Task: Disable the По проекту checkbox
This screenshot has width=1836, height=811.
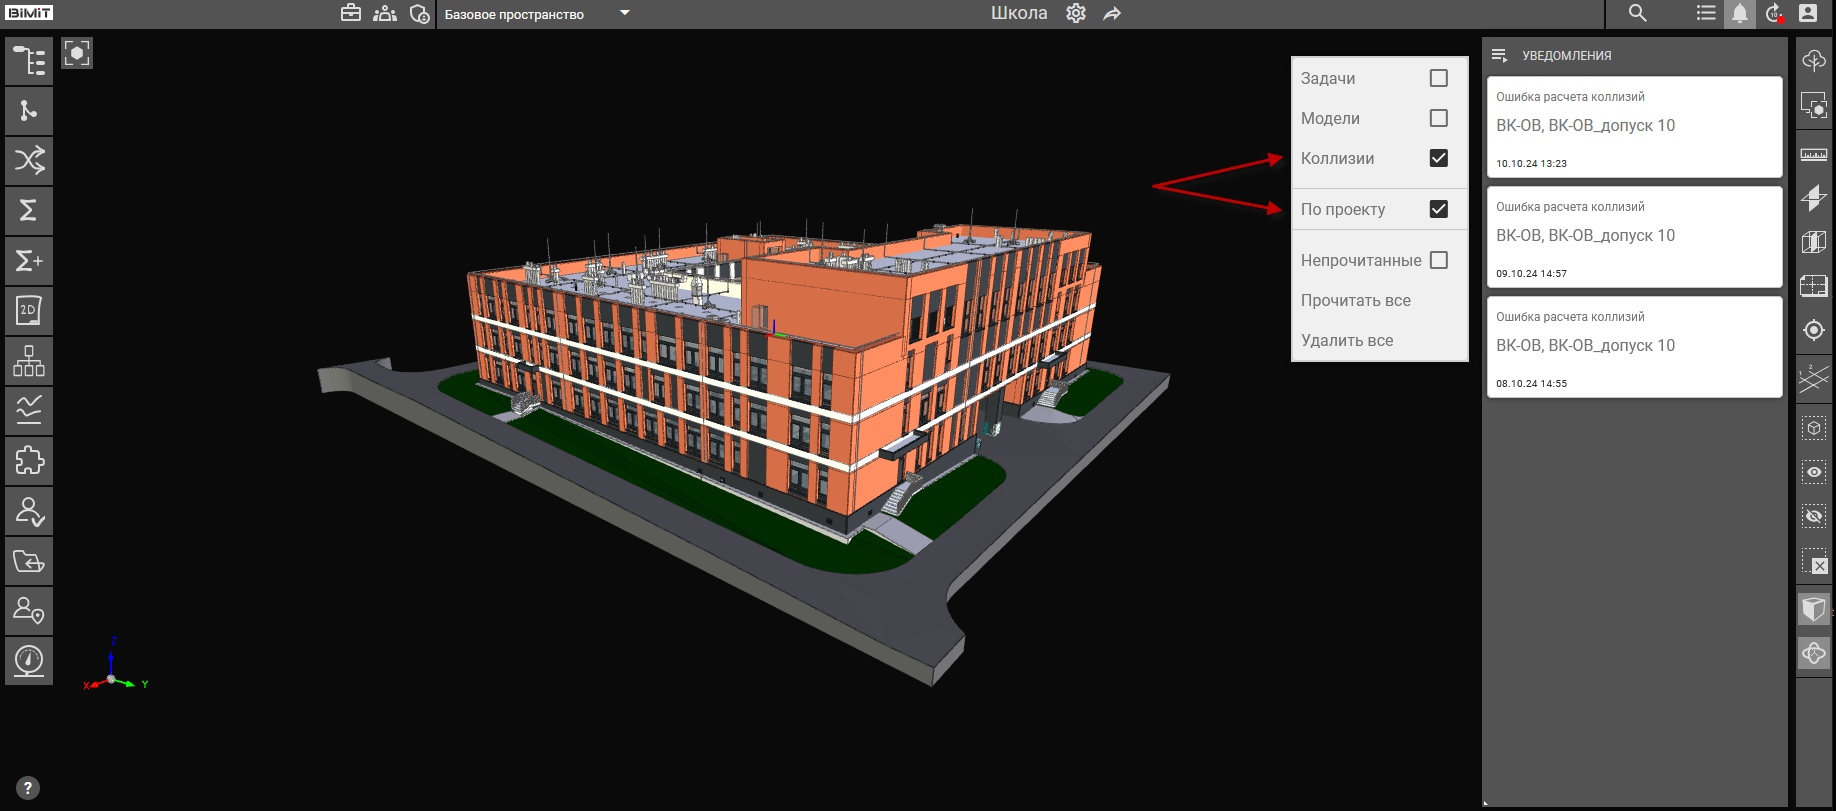Action: pyautogui.click(x=1438, y=209)
